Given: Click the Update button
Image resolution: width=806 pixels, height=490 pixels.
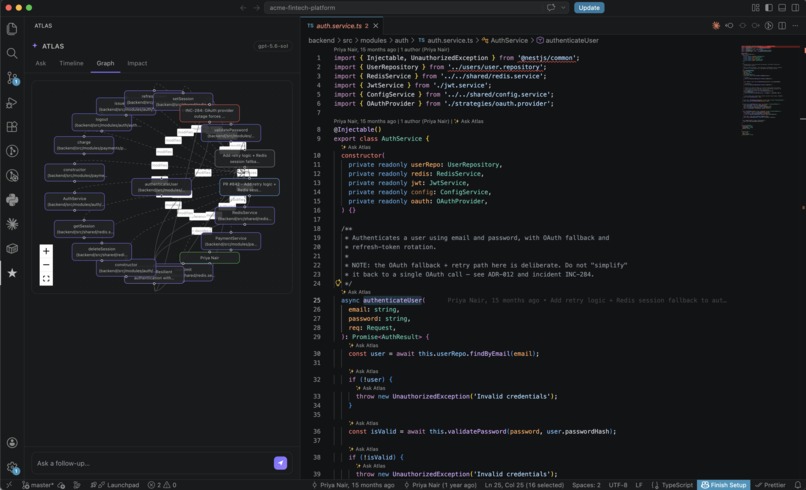Looking at the screenshot, I should click(589, 8).
